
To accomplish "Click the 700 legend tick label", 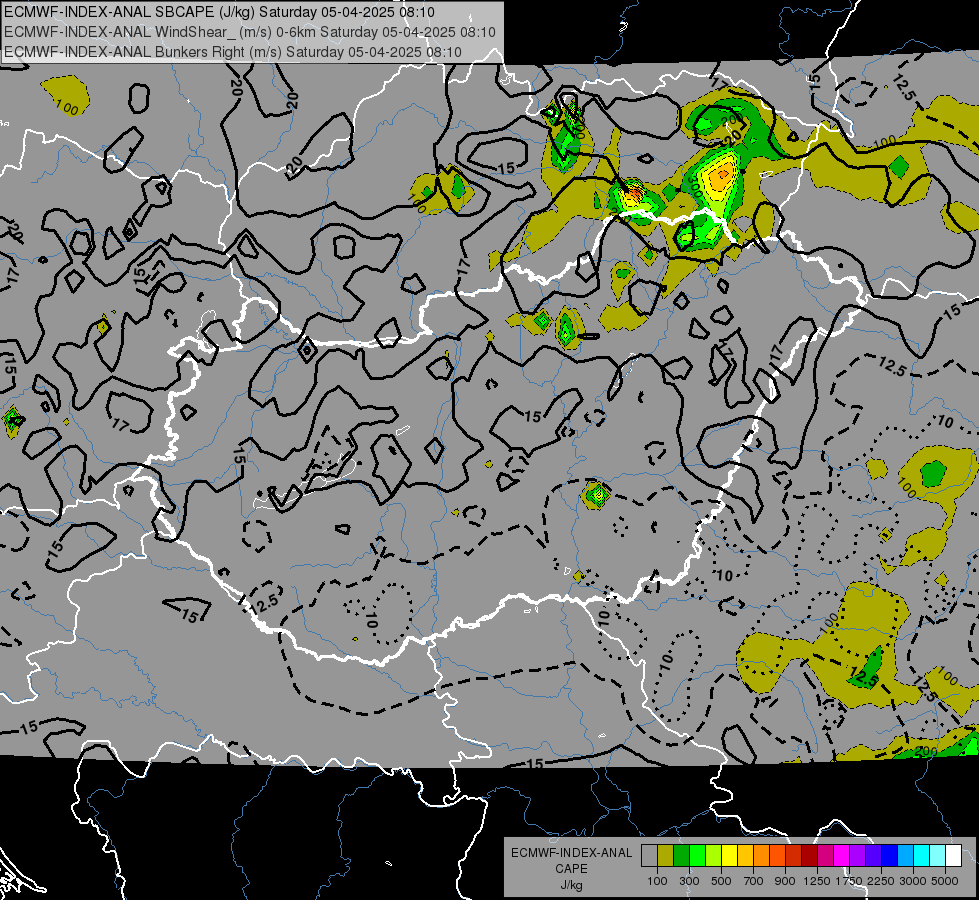I will (x=754, y=881).
